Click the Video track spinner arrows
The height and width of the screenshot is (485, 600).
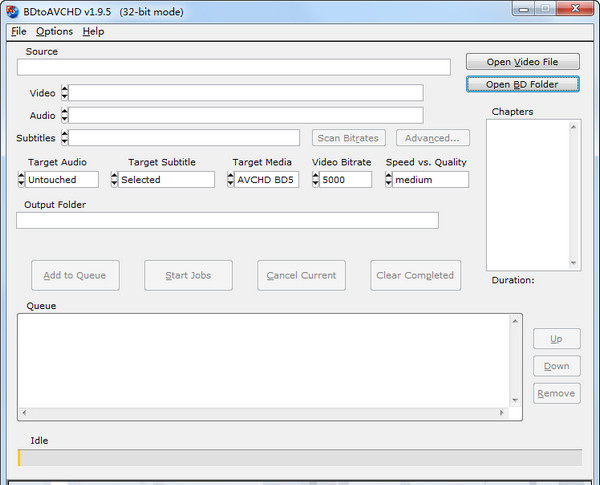click(65, 93)
